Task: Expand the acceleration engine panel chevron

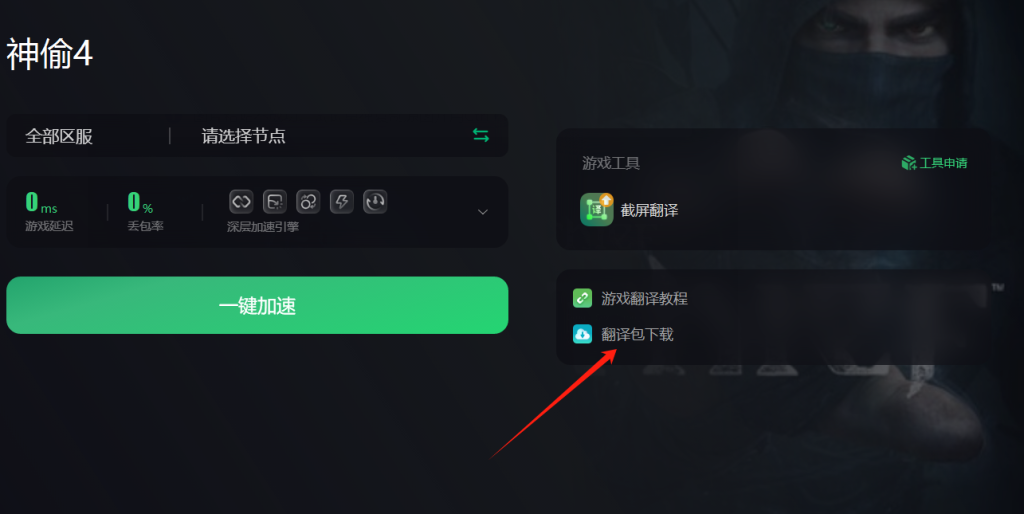Action: point(483,212)
